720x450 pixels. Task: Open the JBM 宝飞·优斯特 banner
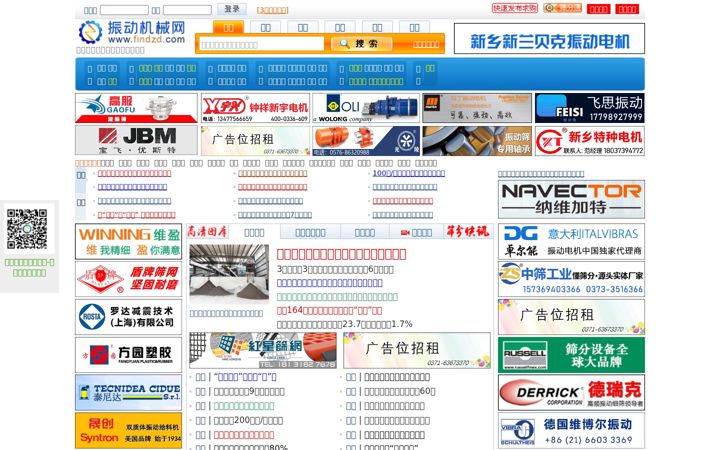pyautogui.click(x=136, y=141)
